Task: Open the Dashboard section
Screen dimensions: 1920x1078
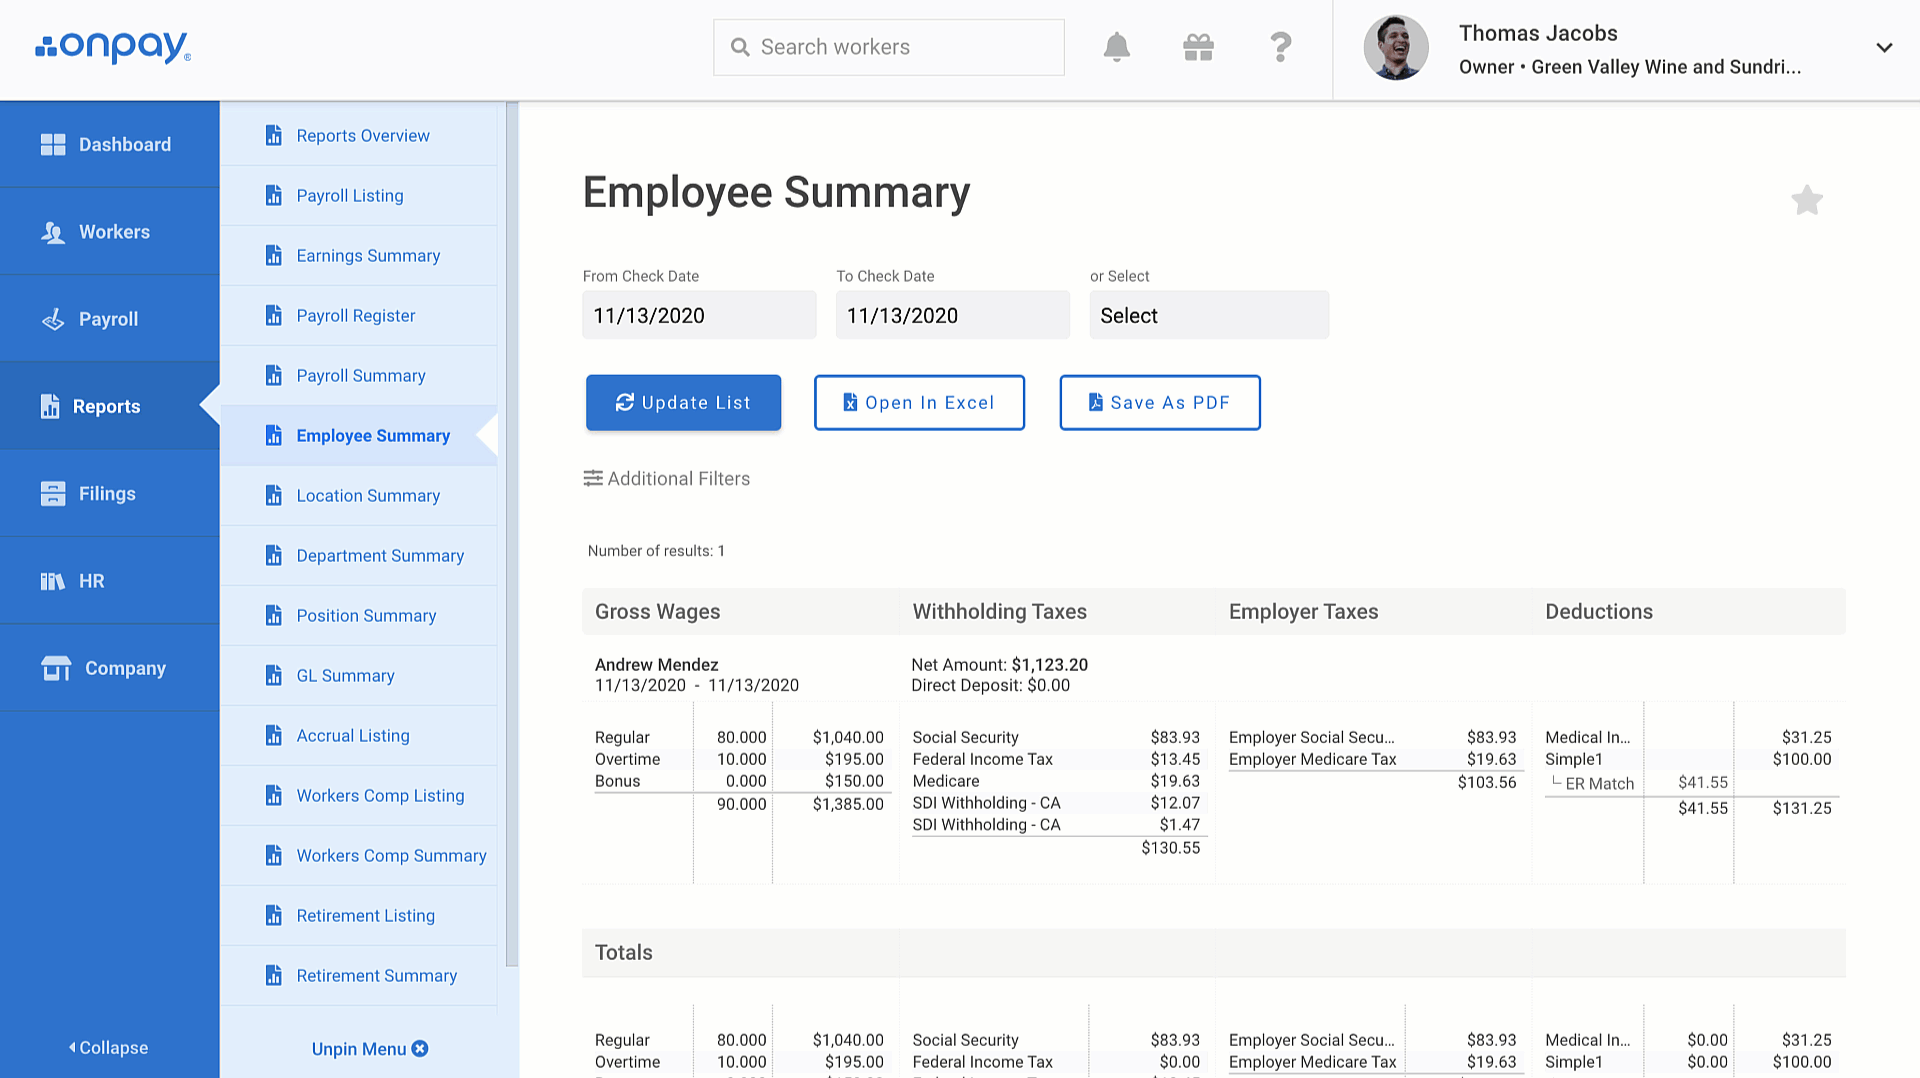Action: pyautogui.click(x=110, y=144)
